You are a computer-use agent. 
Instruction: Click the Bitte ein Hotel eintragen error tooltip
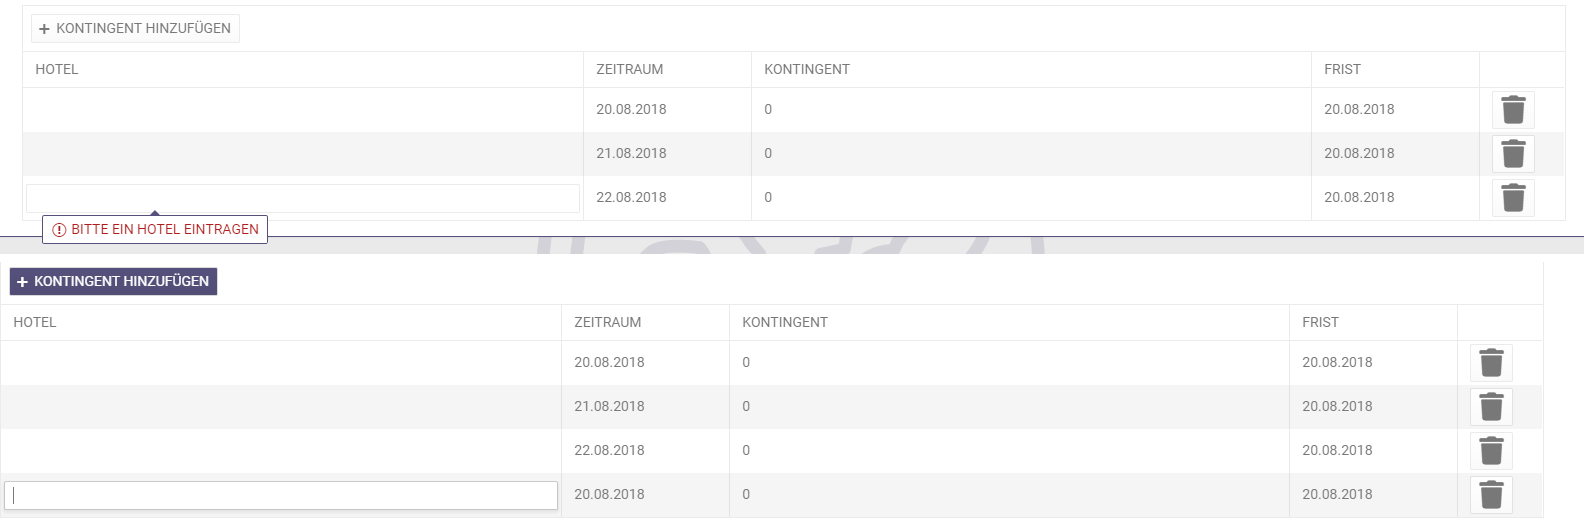155,229
